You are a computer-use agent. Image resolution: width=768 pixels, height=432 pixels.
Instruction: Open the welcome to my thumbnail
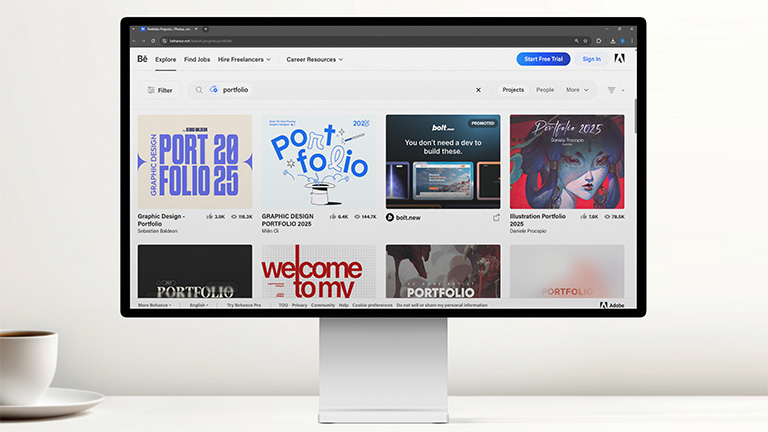(x=319, y=271)
